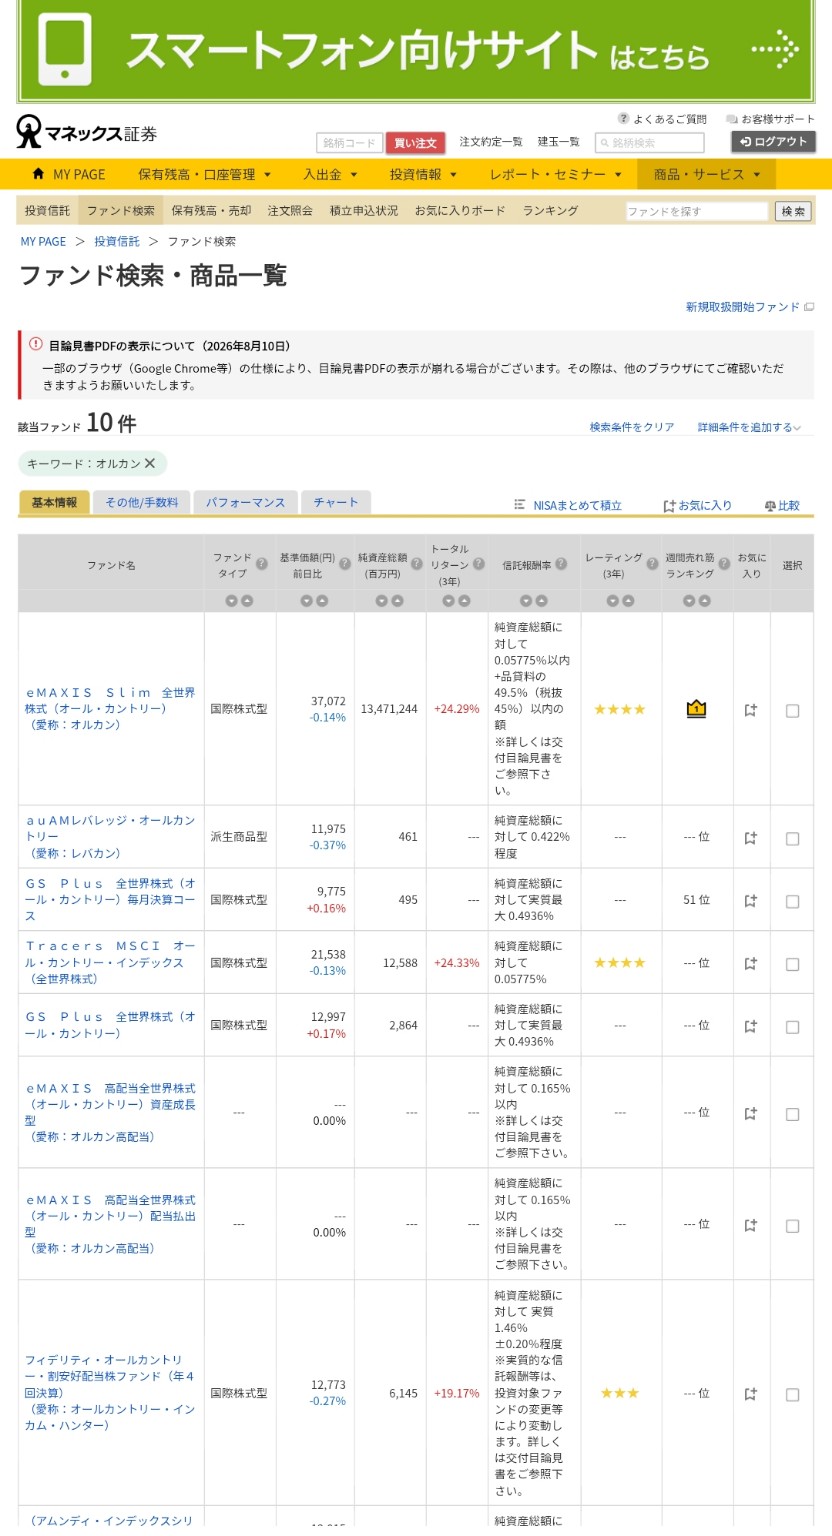Expand 保有残高・口座管理 menu
This screenshot has width=832, height=1536.
point(204,174)
